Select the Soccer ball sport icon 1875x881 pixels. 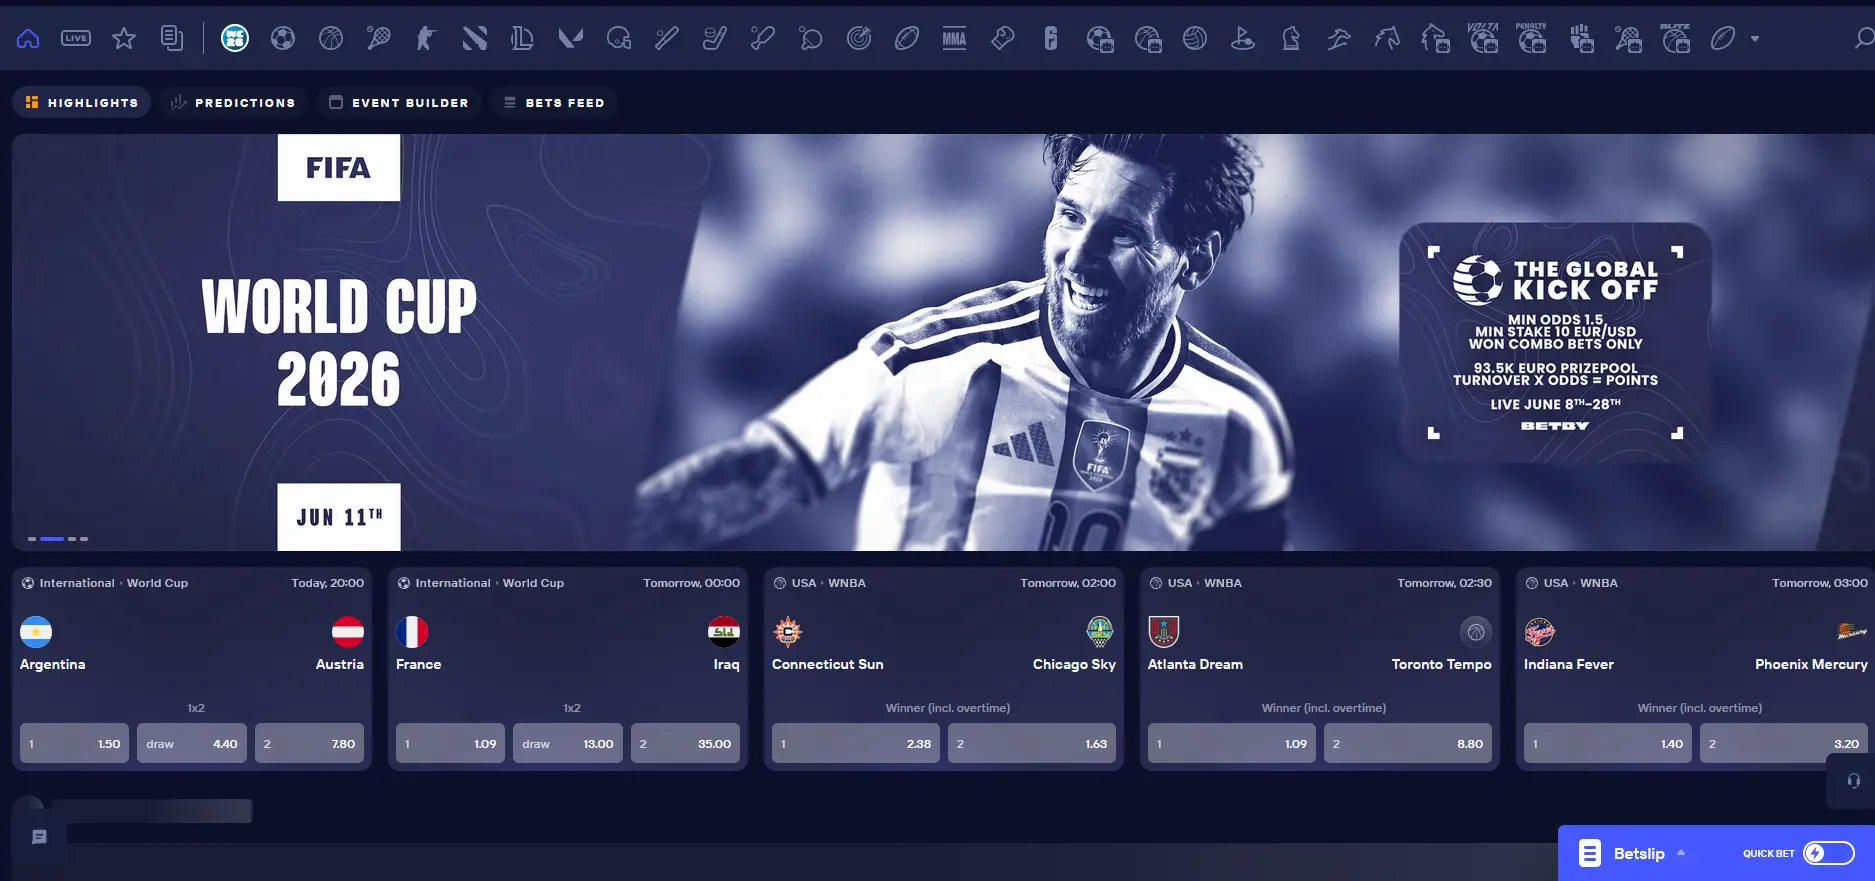point(283,39)
